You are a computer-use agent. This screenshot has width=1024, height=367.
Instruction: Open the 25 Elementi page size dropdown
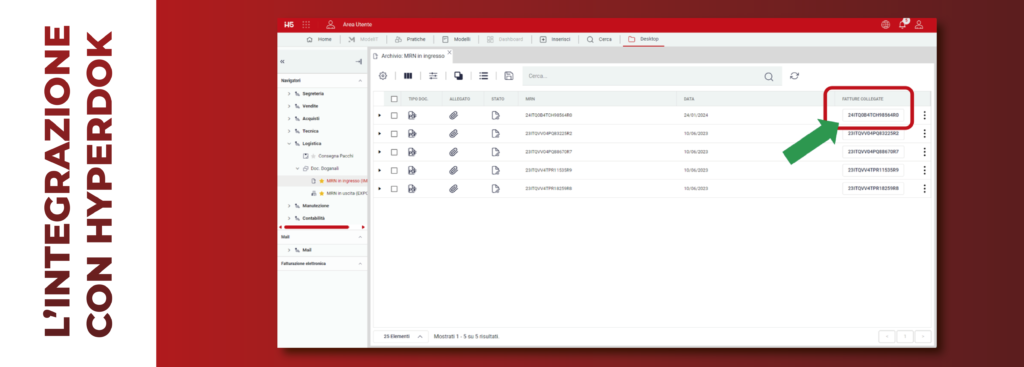point(400,336)
